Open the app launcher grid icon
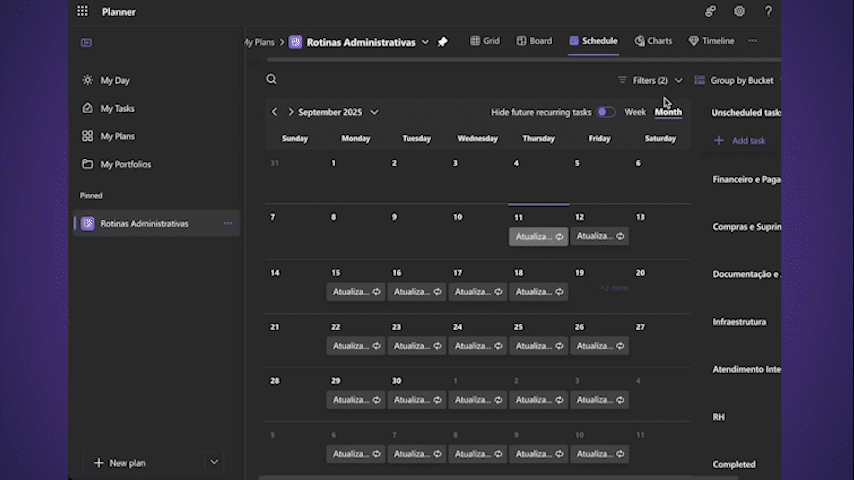 (x=82, y=12)
